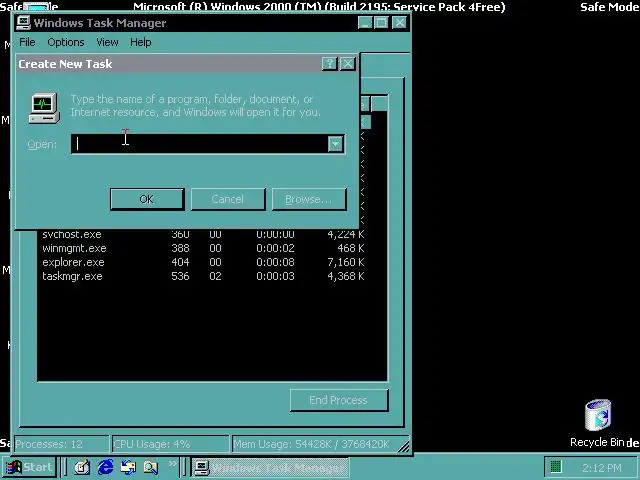640x480 pixels.
Task: Click CPU time 0:00:08
Action: (276, 262)
